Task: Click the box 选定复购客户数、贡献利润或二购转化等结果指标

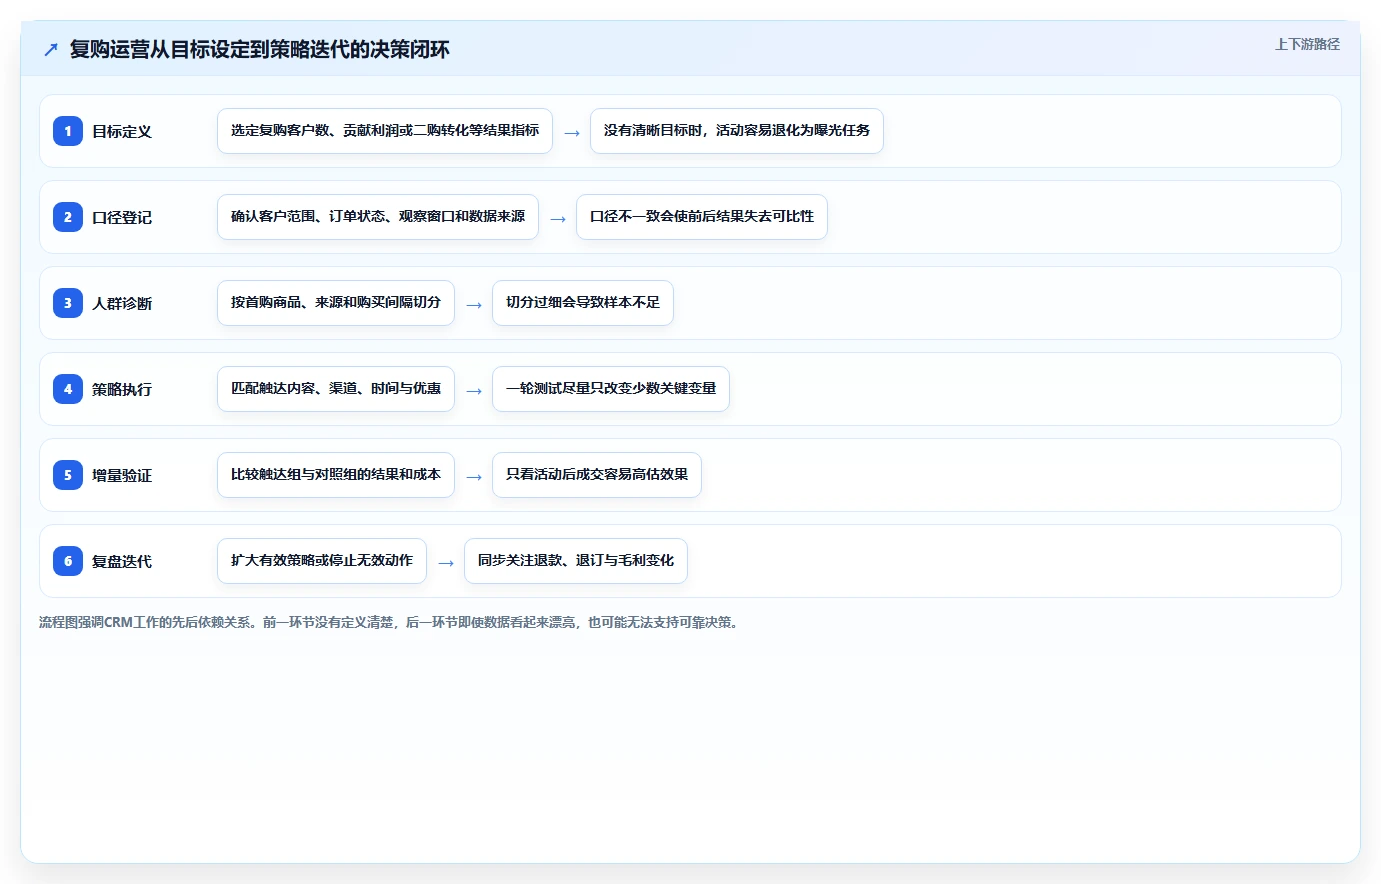Action: point(385,131)
